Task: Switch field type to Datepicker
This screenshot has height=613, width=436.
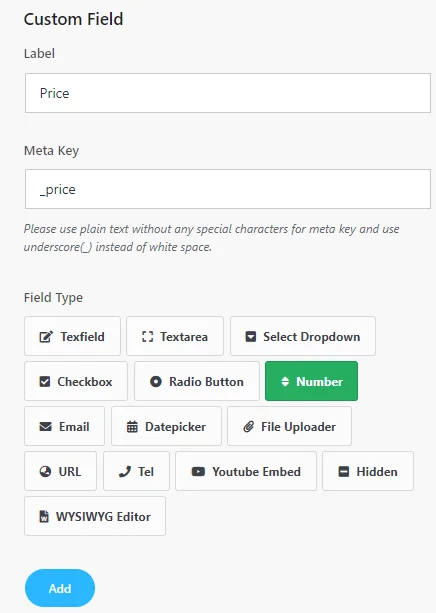Action: pos(166,426)
